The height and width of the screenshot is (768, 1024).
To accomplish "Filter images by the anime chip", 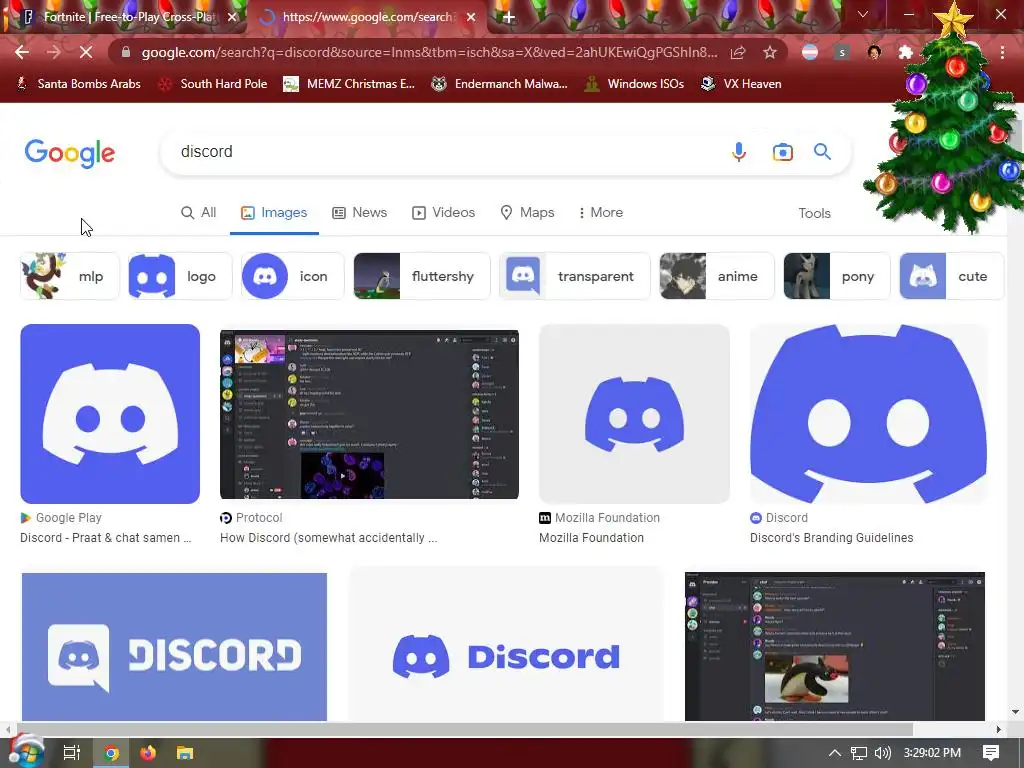I will [x=716, y=276].
